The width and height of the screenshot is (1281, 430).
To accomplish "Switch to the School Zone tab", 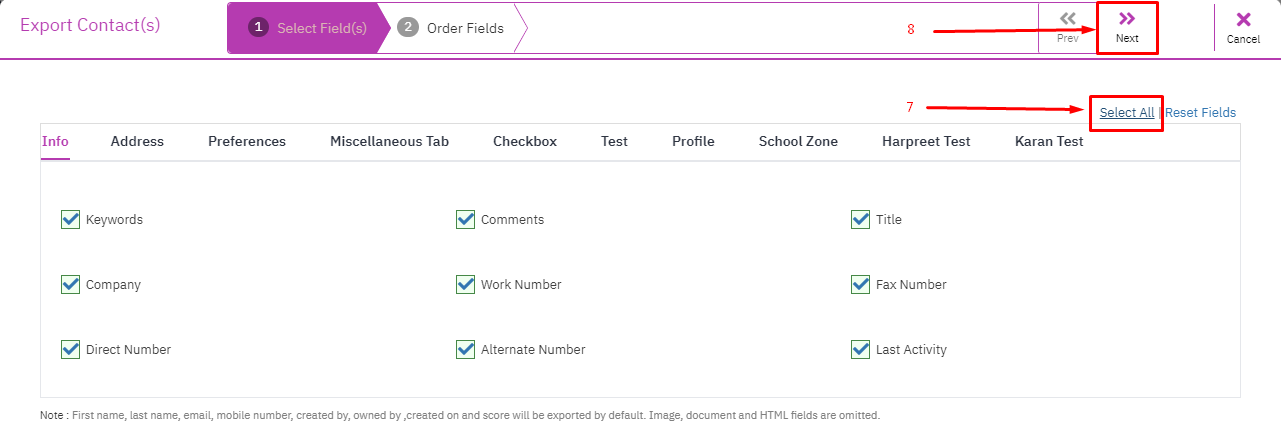I will (798, 141).
